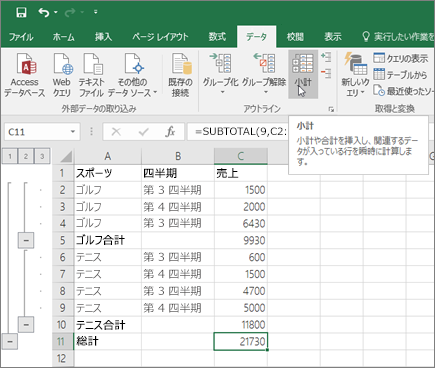Viewport: 435px width, 368px height.
Task: Switch to the 数式 tab
Action: pyautogui.click(x=217, y=37)
